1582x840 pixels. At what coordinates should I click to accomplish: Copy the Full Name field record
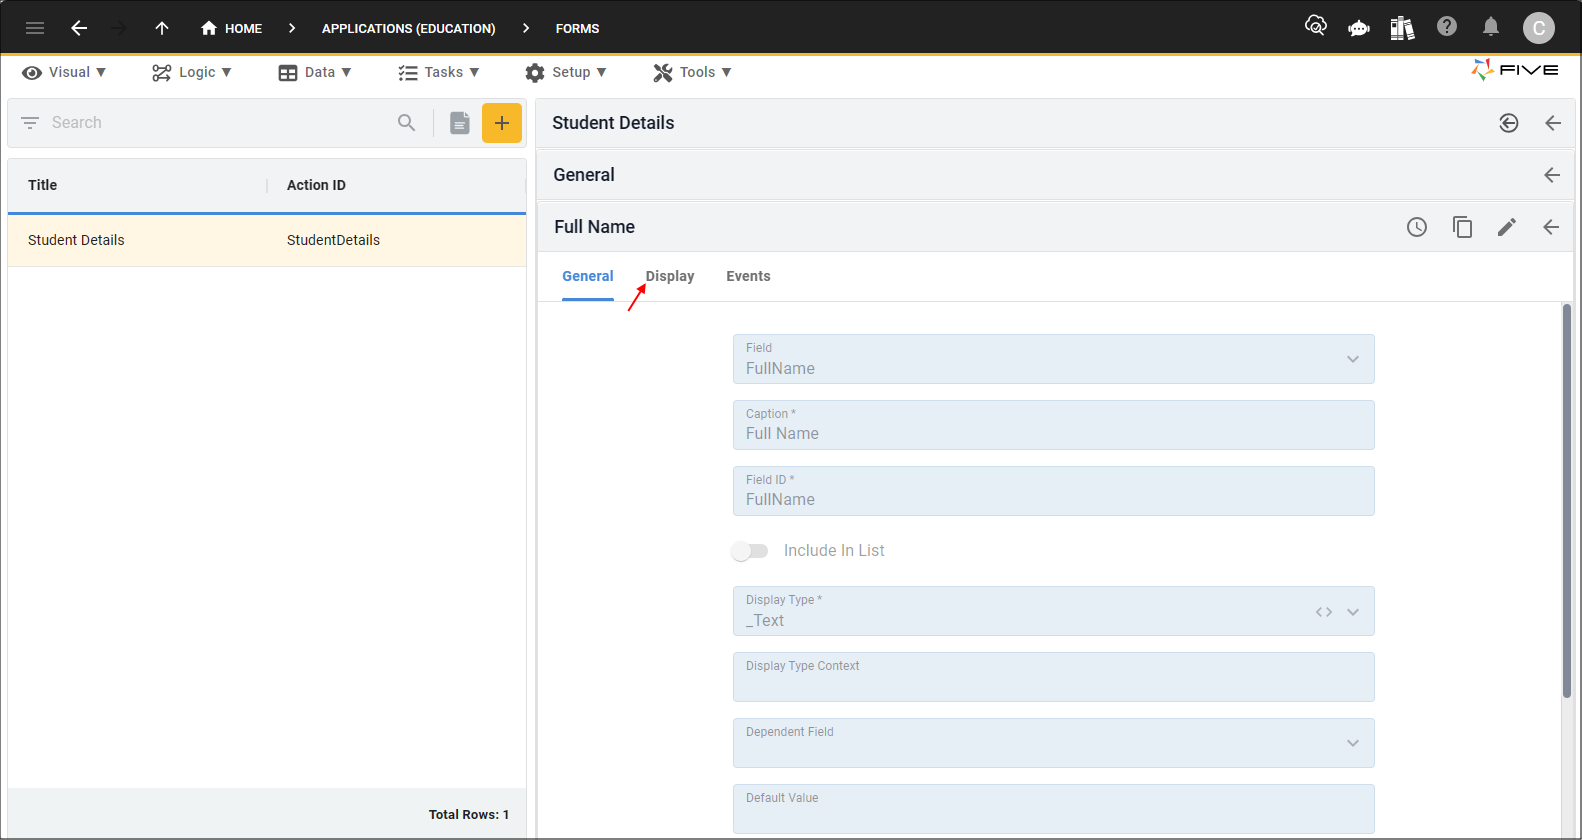pos(1462,227)
